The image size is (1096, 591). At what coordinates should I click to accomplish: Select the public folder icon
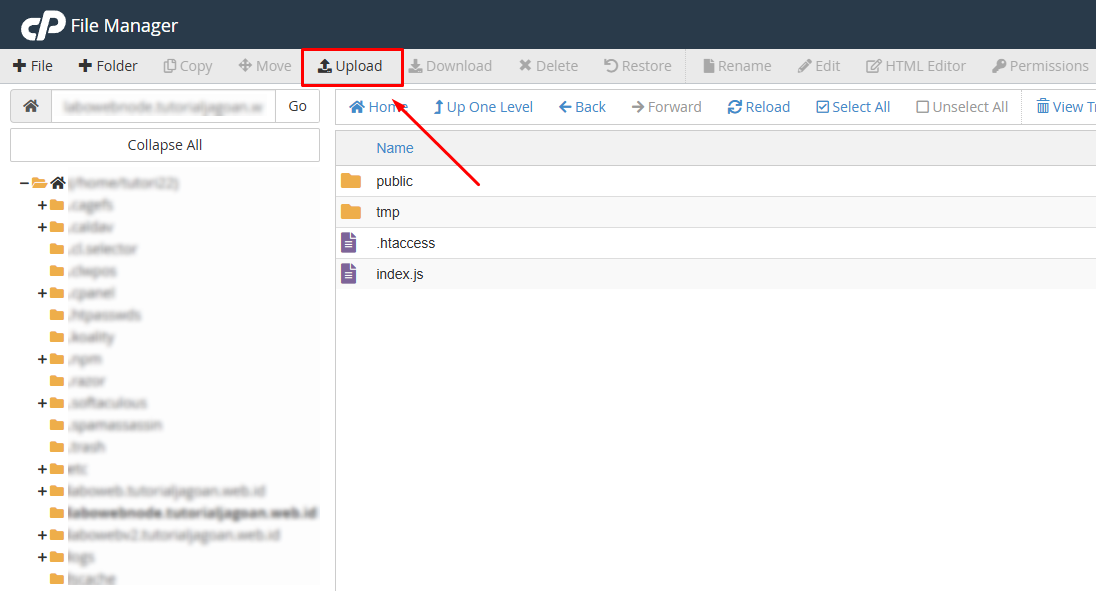click(351, 181)
